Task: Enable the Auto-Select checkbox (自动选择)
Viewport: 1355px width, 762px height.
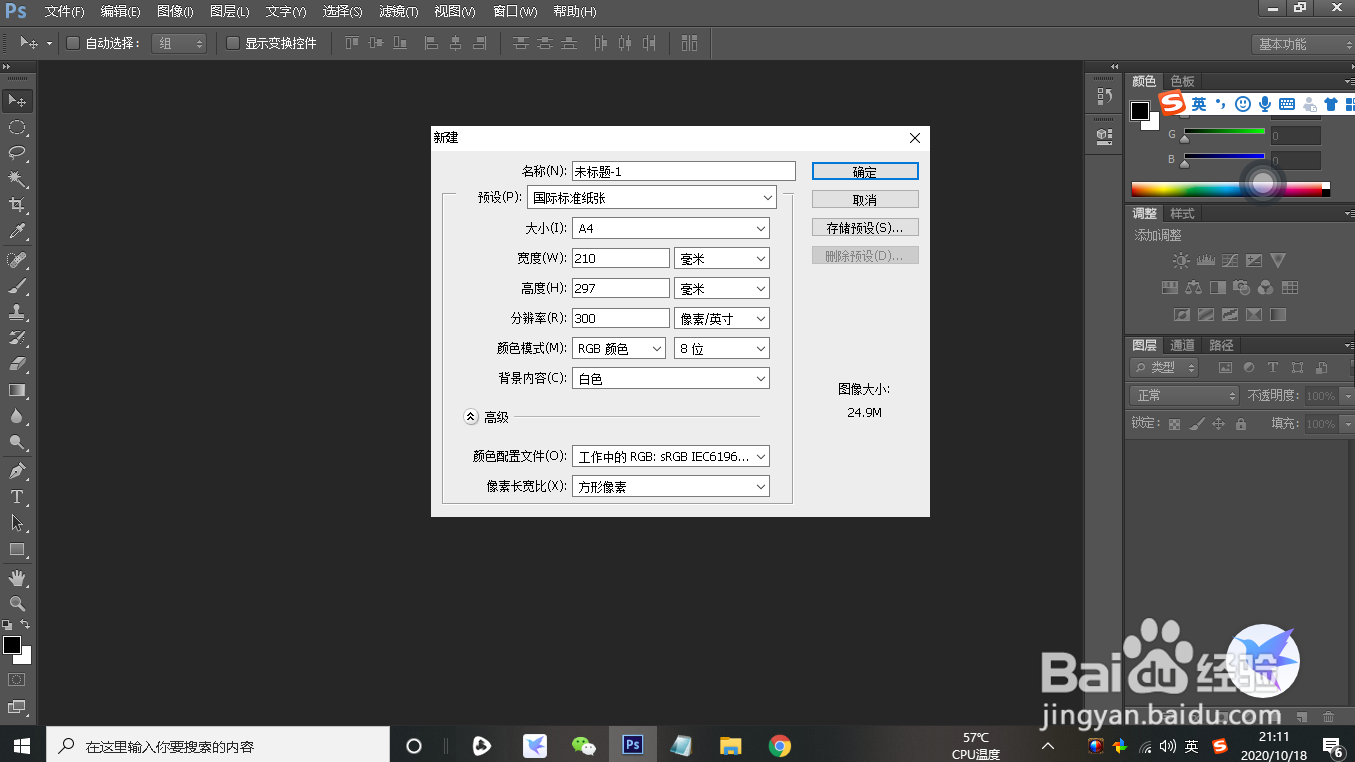Action: (x=73, y=43)
